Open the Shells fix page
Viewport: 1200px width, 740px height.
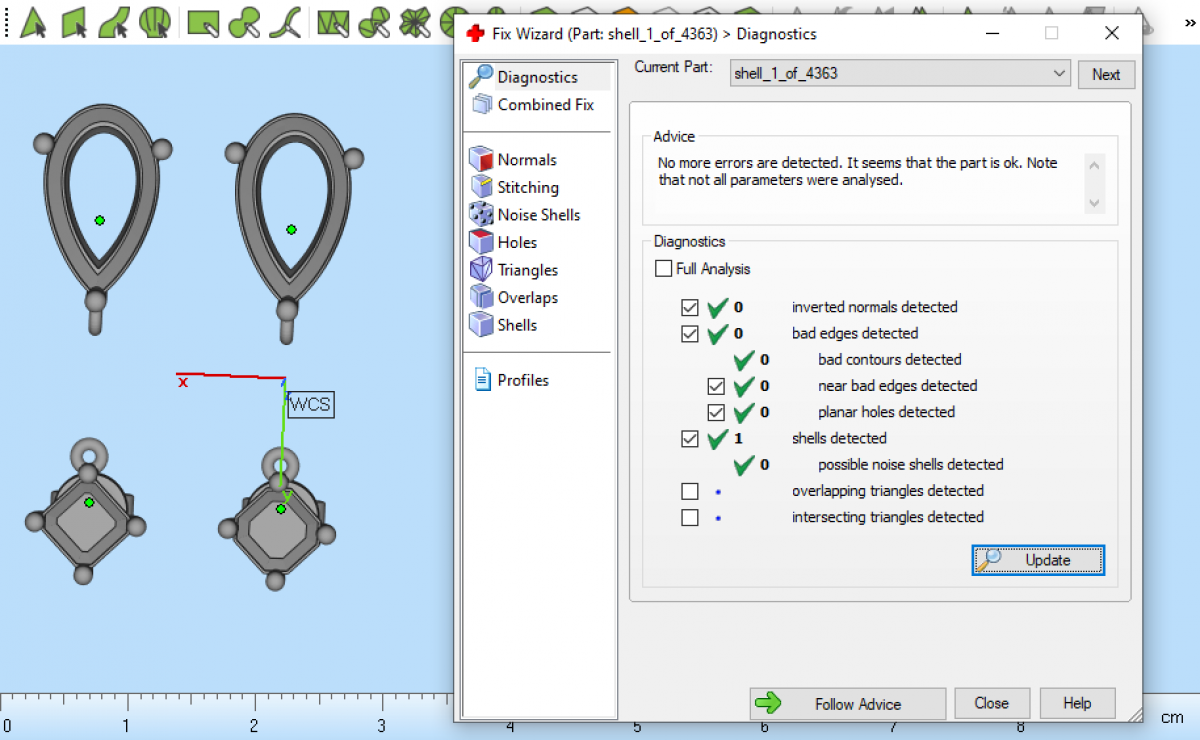coord(516,325)
